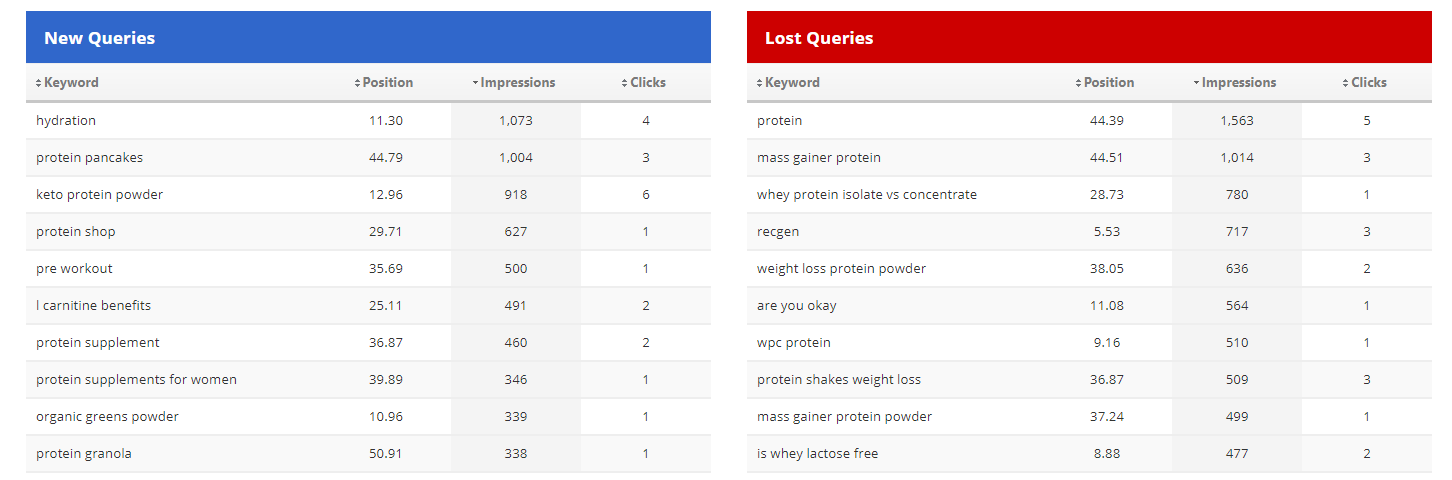This screenshot has height=480, width=1452.
Task: Click sort arrows icon beside New Queries Keyword
Action: pyautogui.click(x=39, y=83)
